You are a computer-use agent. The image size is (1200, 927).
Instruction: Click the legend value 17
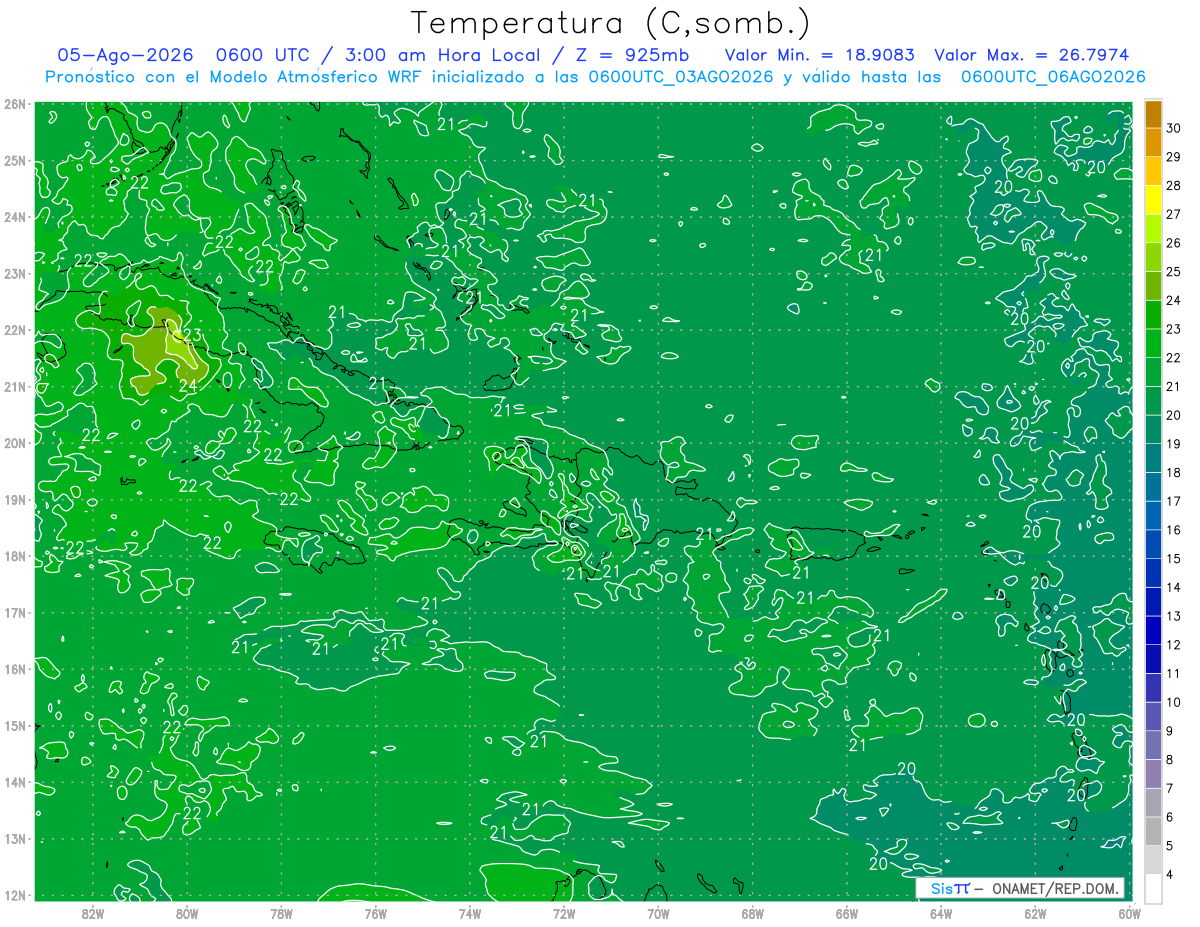point(1174,501)
